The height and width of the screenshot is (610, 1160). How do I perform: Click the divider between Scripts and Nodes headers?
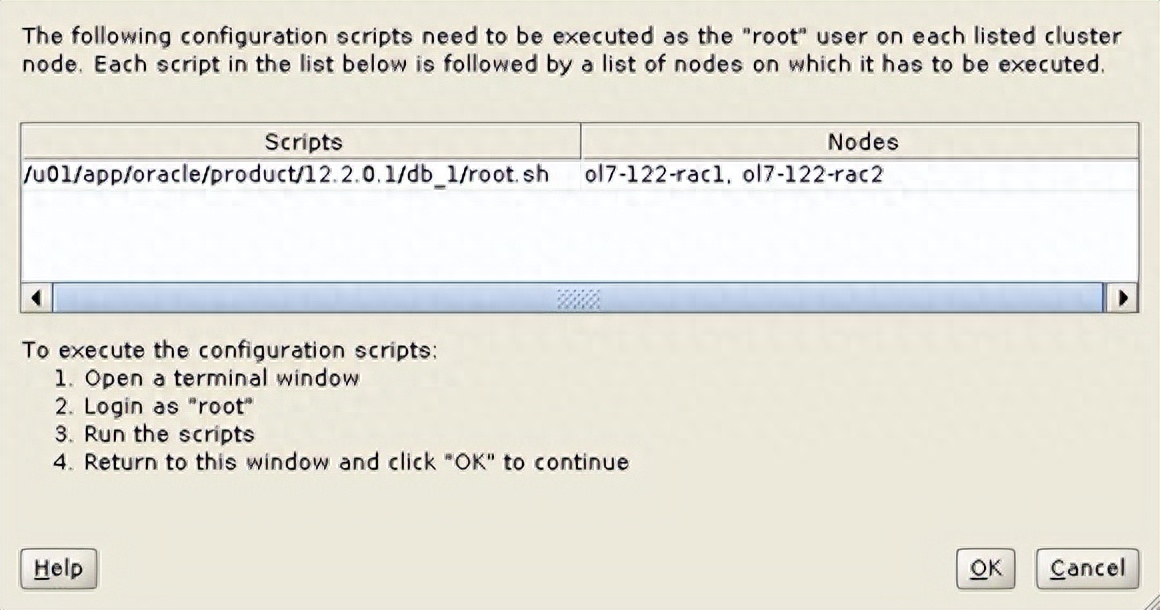(581, 142)
